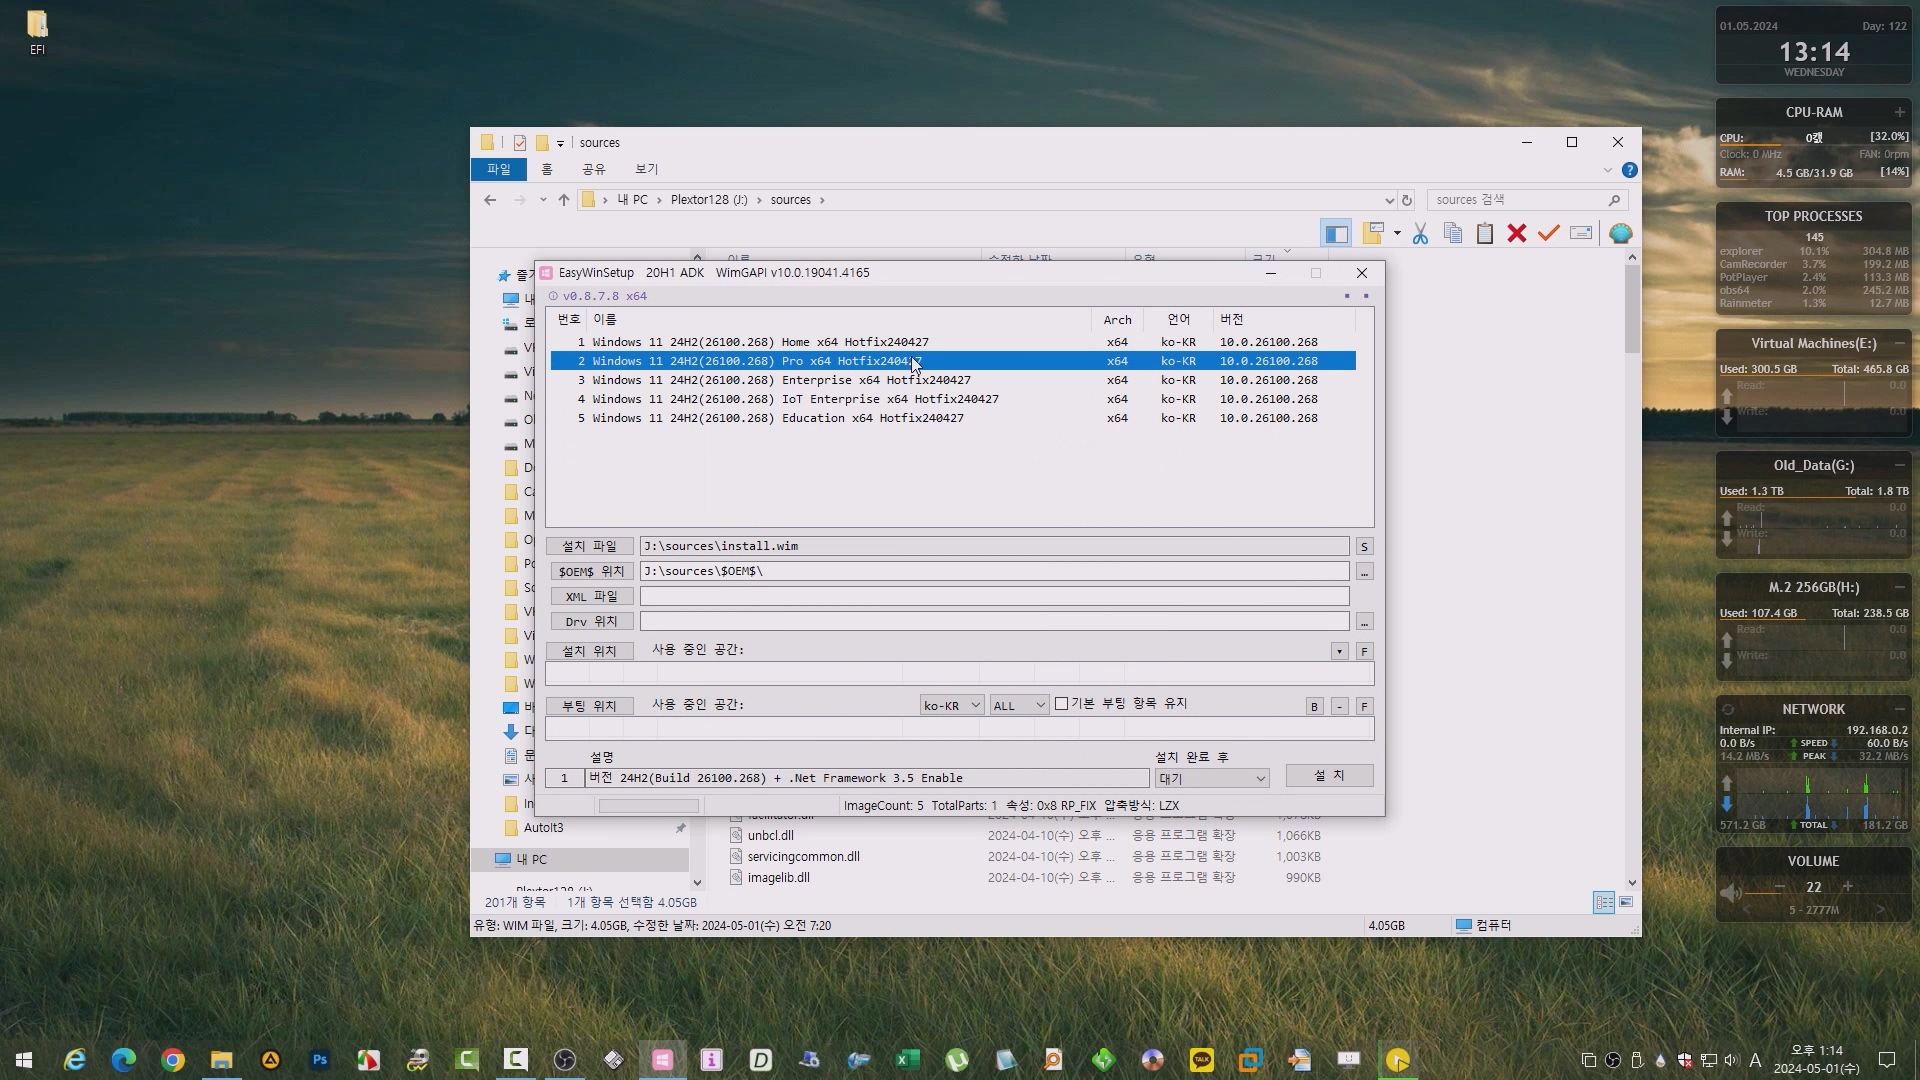The image size is (1920, 1080).
Task: Expand the ALL boot option dropdown
Action: (1019, 706)
